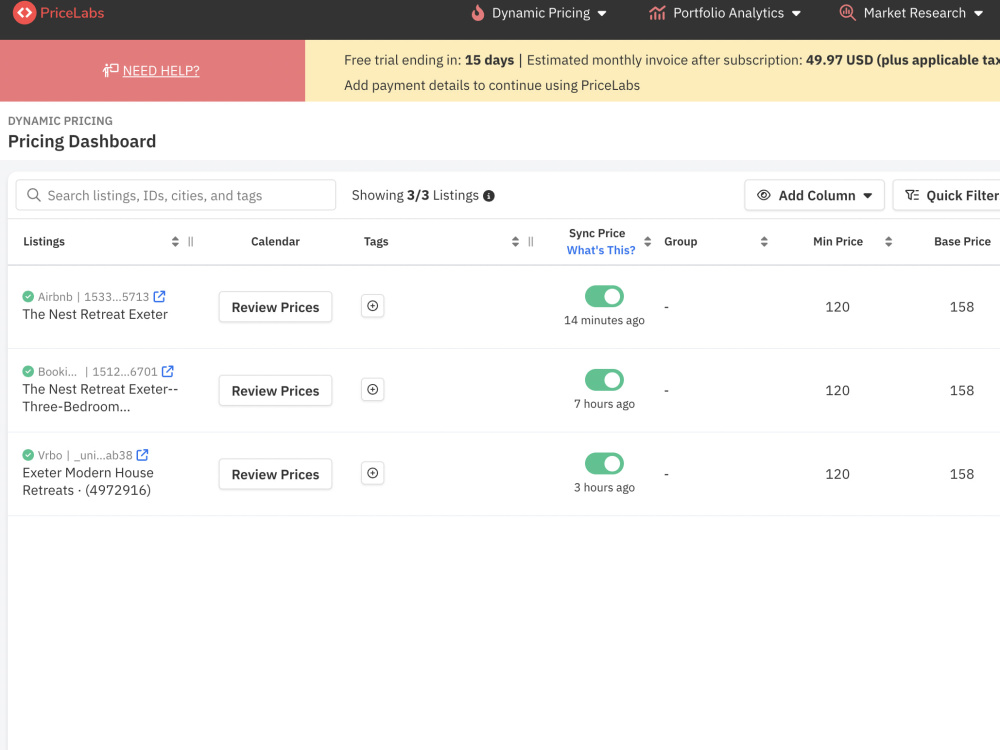Toggle Sync Price for the Airbnb listing
The image size is (1000, 750).
pyautogui.click(x=604, y=297)
